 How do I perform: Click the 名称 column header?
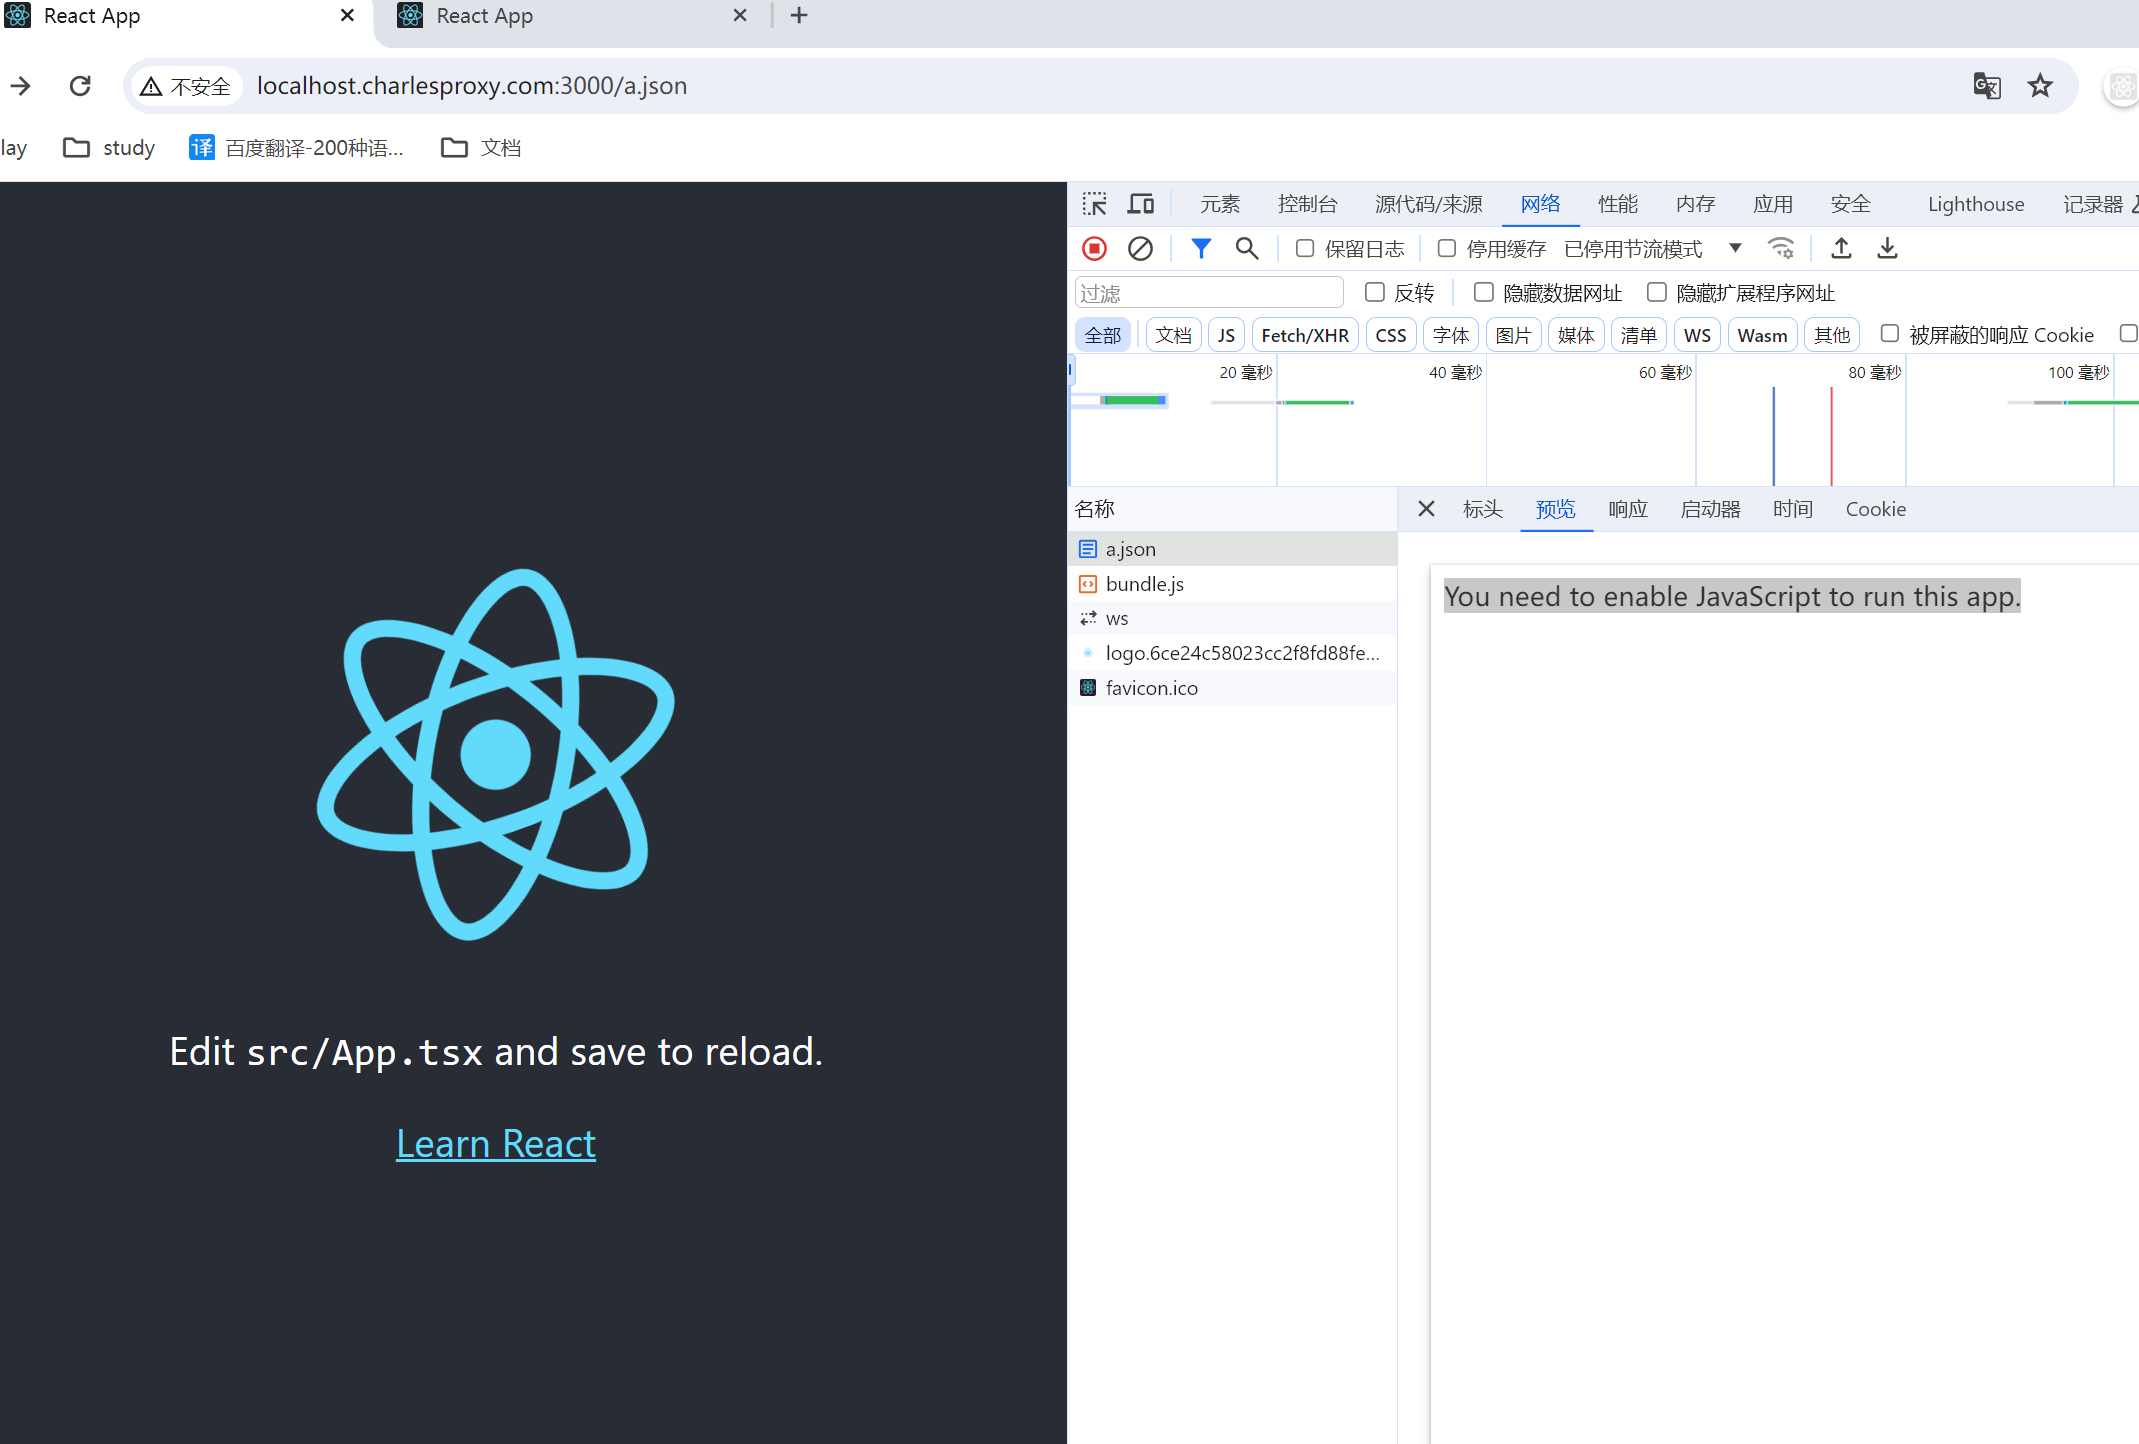1232,509
